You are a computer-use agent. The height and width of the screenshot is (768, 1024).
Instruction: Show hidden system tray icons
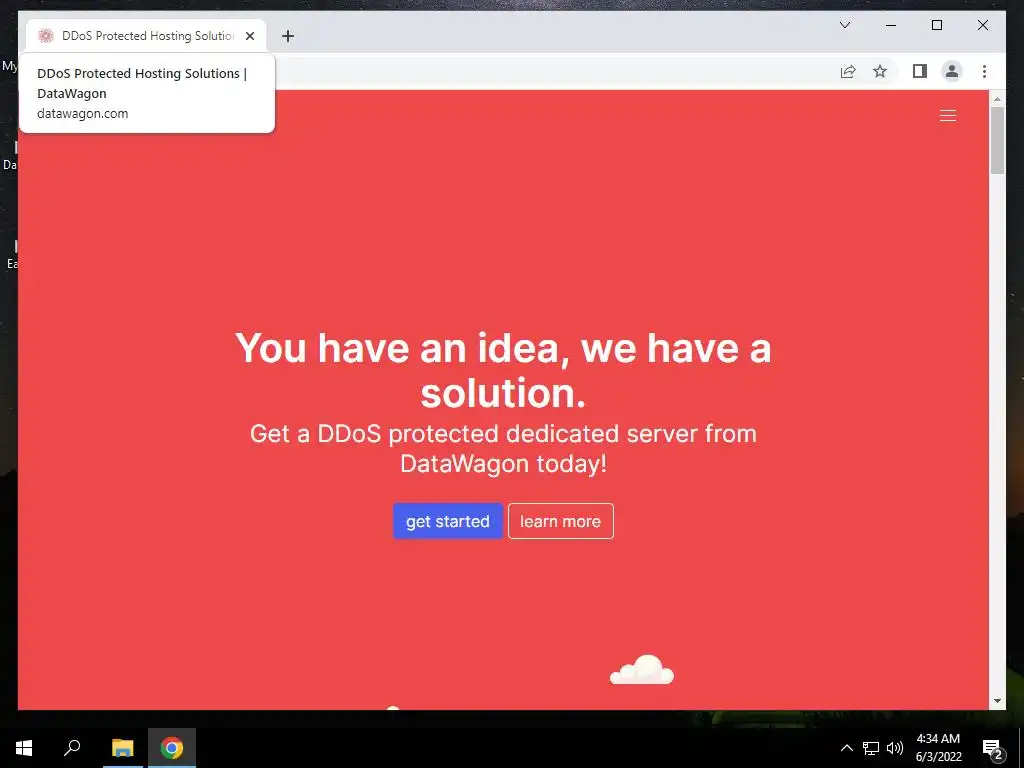(x=846, y=748)
